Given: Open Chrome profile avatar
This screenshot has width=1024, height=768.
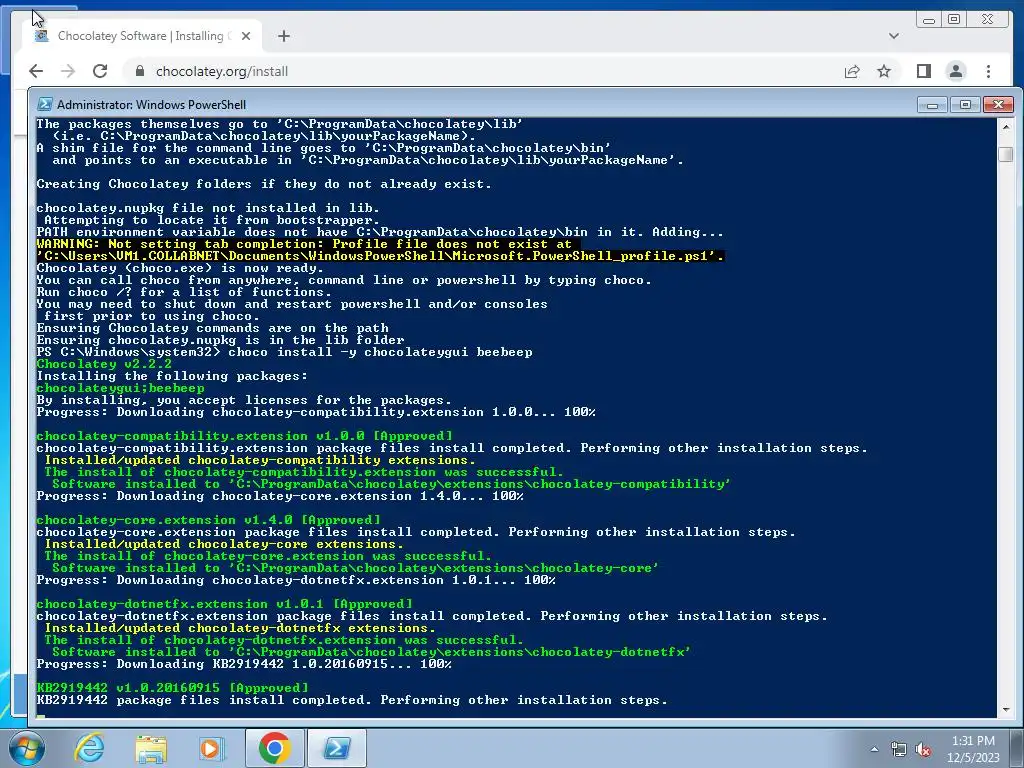Looking at the screenshot, I should [x=955, y=71].
